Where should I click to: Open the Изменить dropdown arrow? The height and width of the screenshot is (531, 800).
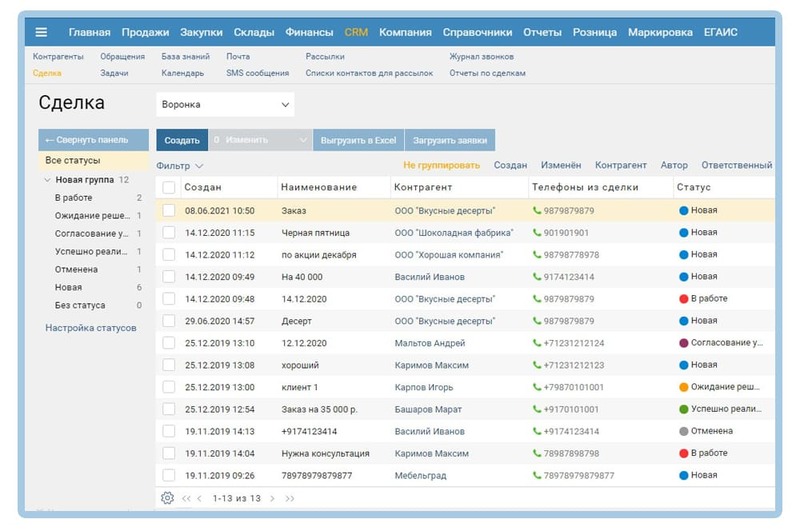click(303, 140)
